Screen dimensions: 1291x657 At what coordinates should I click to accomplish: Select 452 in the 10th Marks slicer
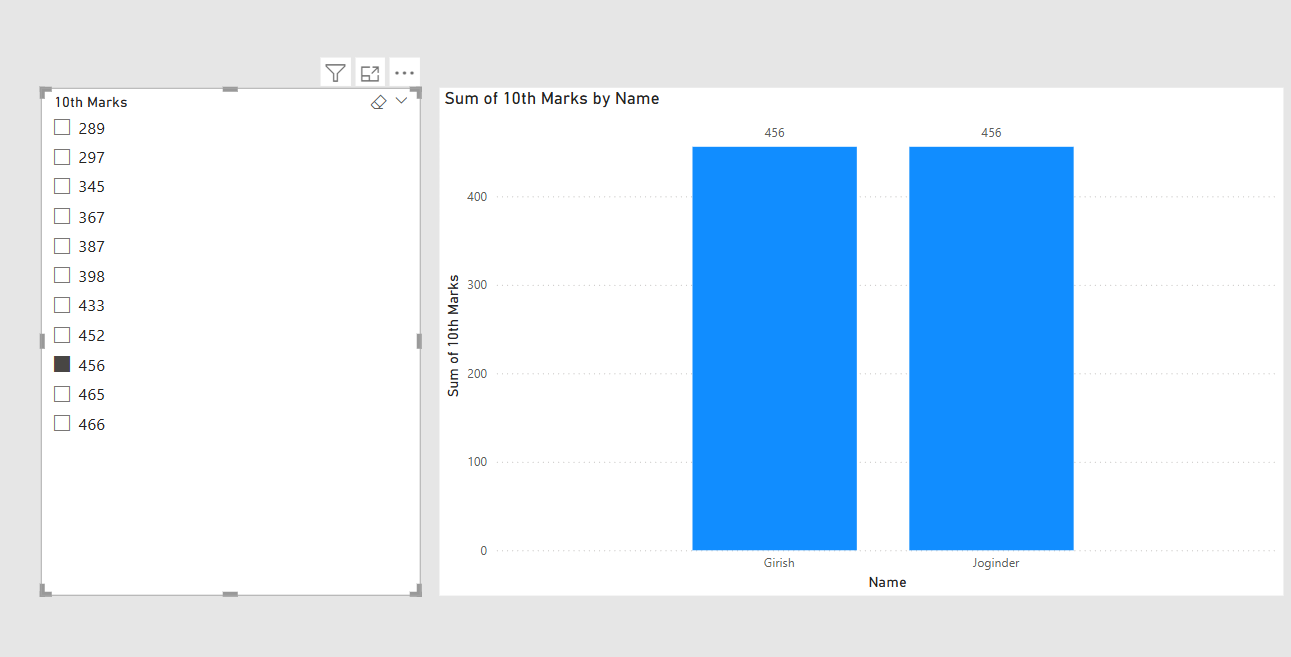coord(61,335)
